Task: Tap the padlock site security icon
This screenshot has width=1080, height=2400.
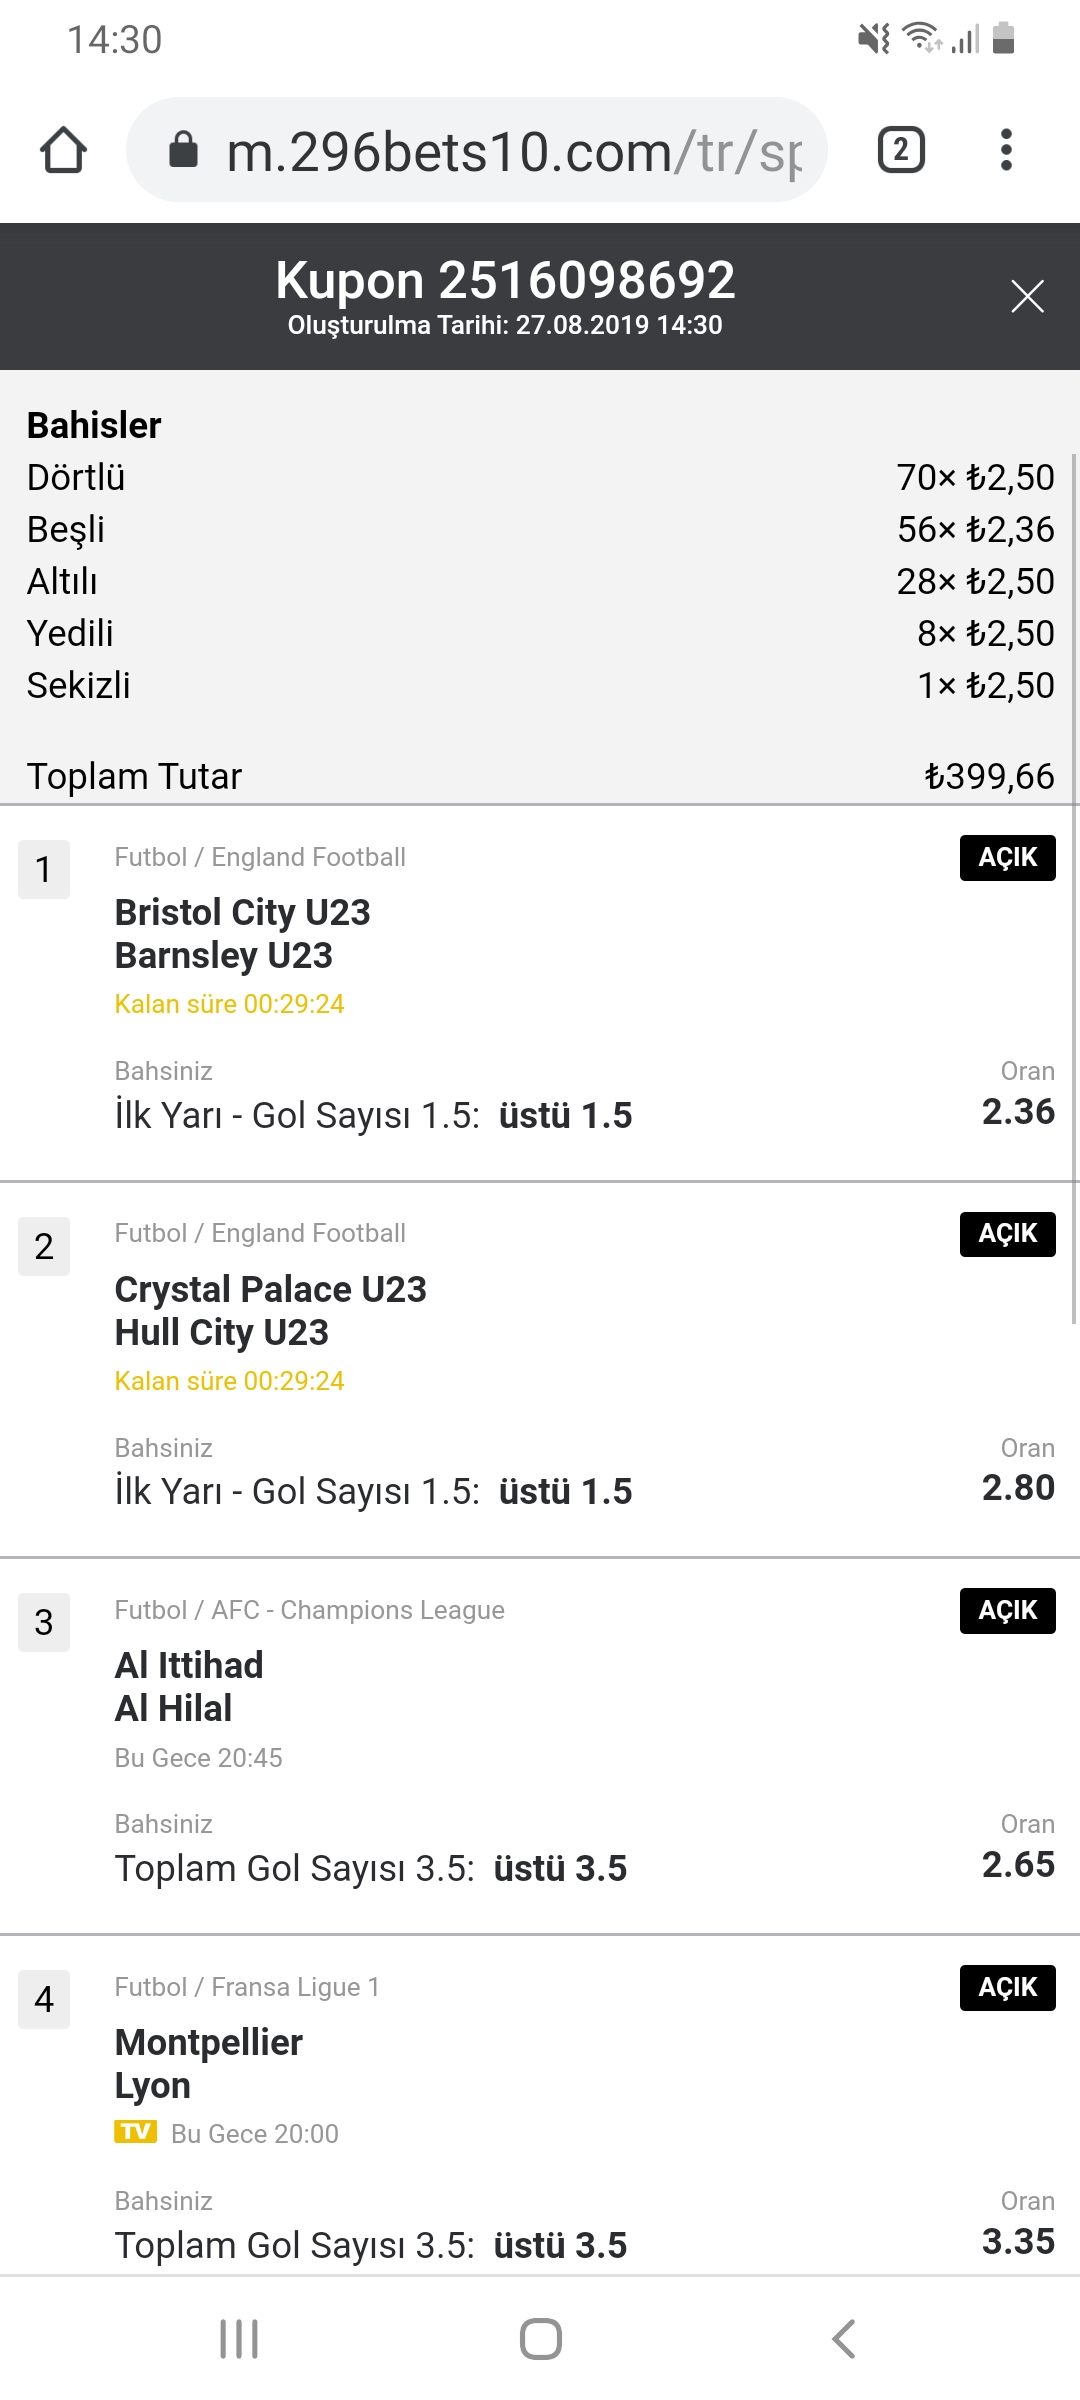Action: pos(183,150)
